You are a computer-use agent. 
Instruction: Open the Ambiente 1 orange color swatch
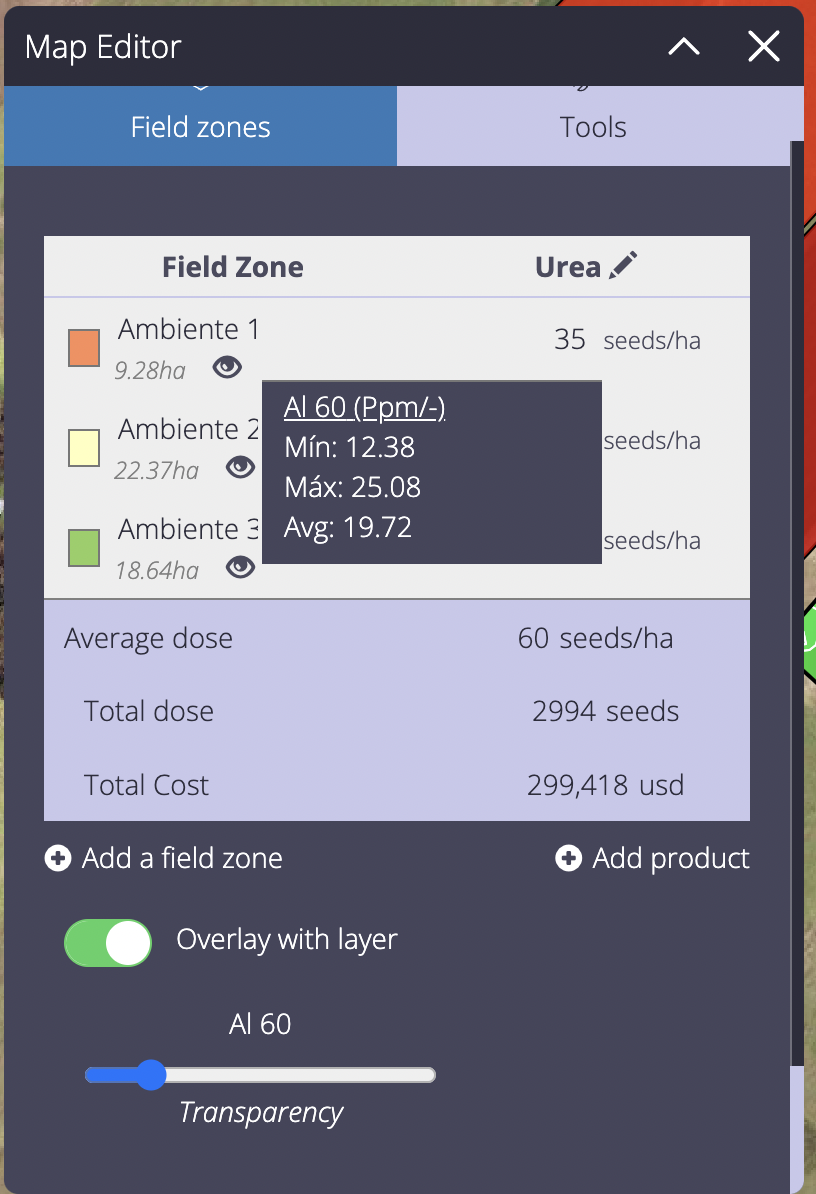pyautogui.click(x=84, y=348)
